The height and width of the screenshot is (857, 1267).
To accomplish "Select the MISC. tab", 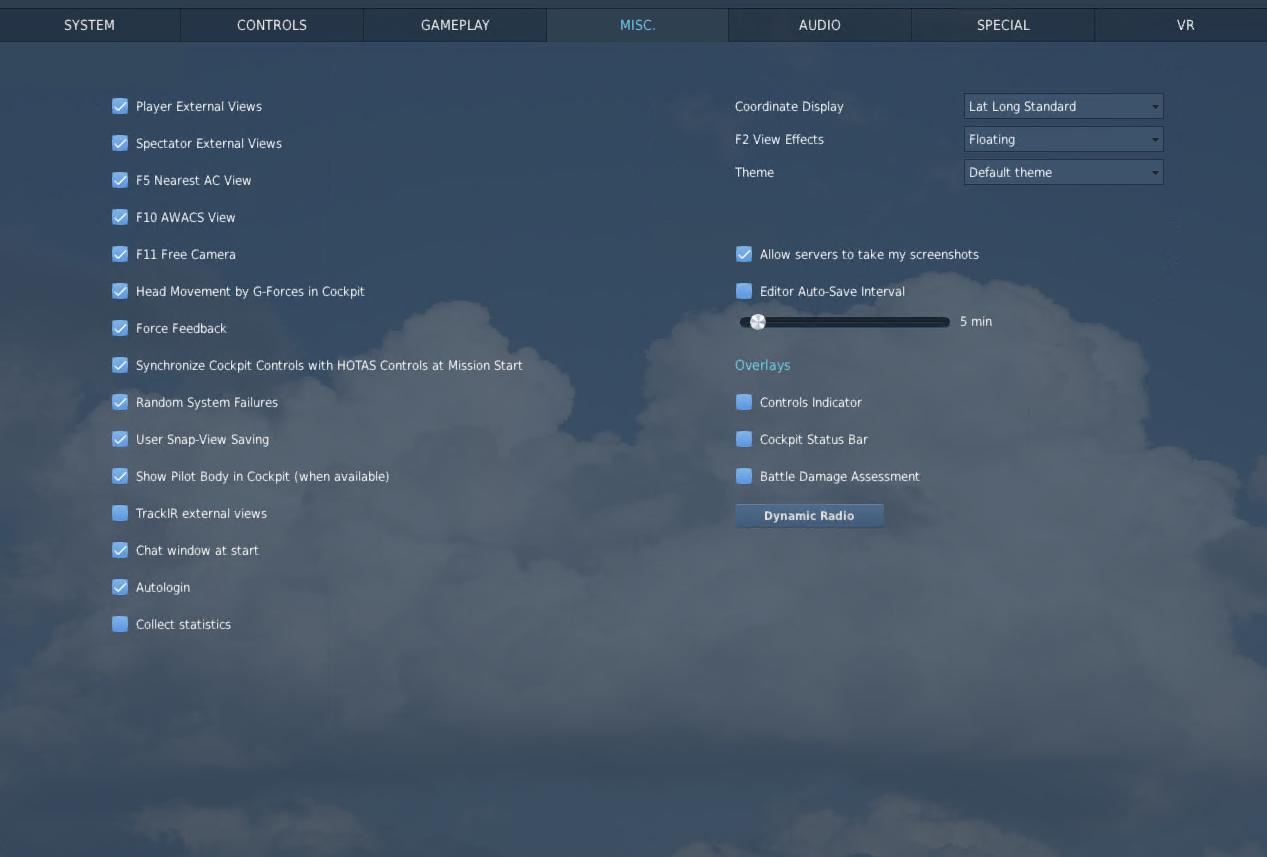I will click(x=638, y=25).
